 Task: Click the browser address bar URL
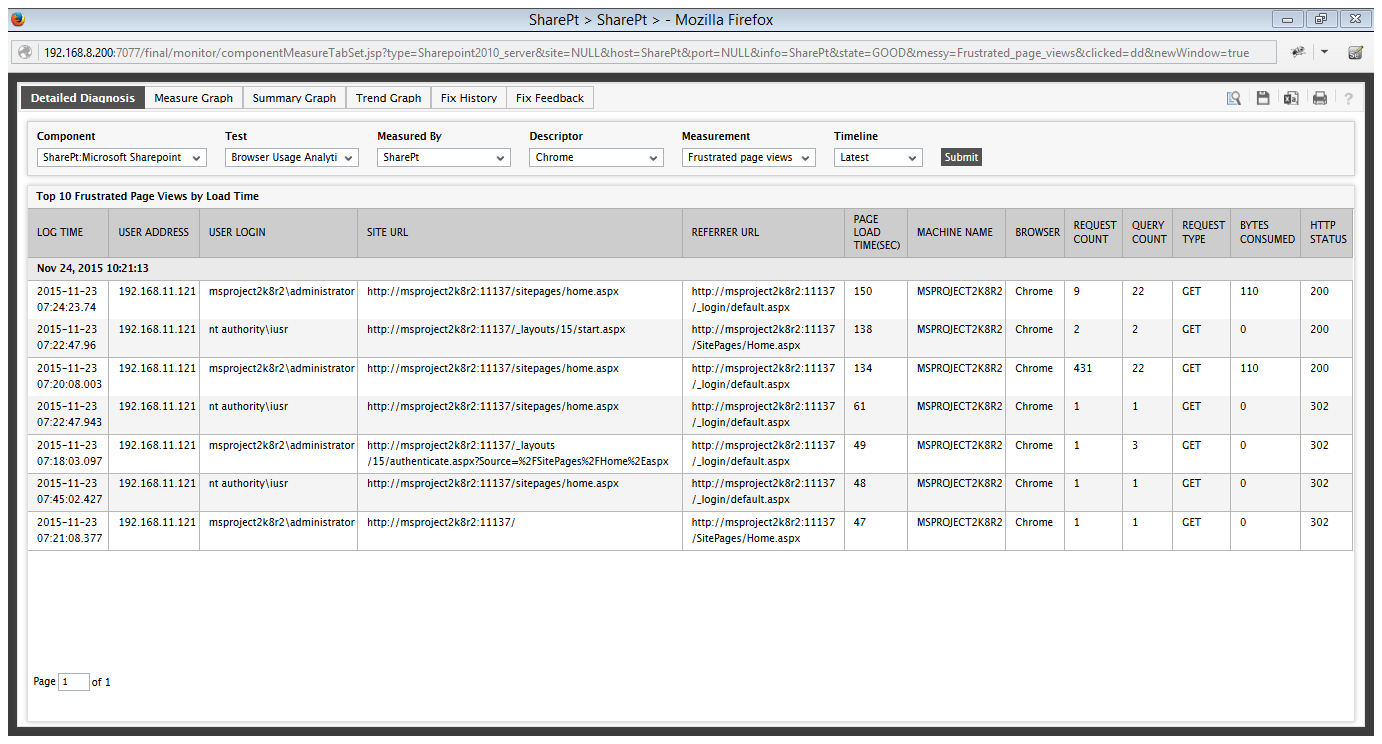(647, 53)
